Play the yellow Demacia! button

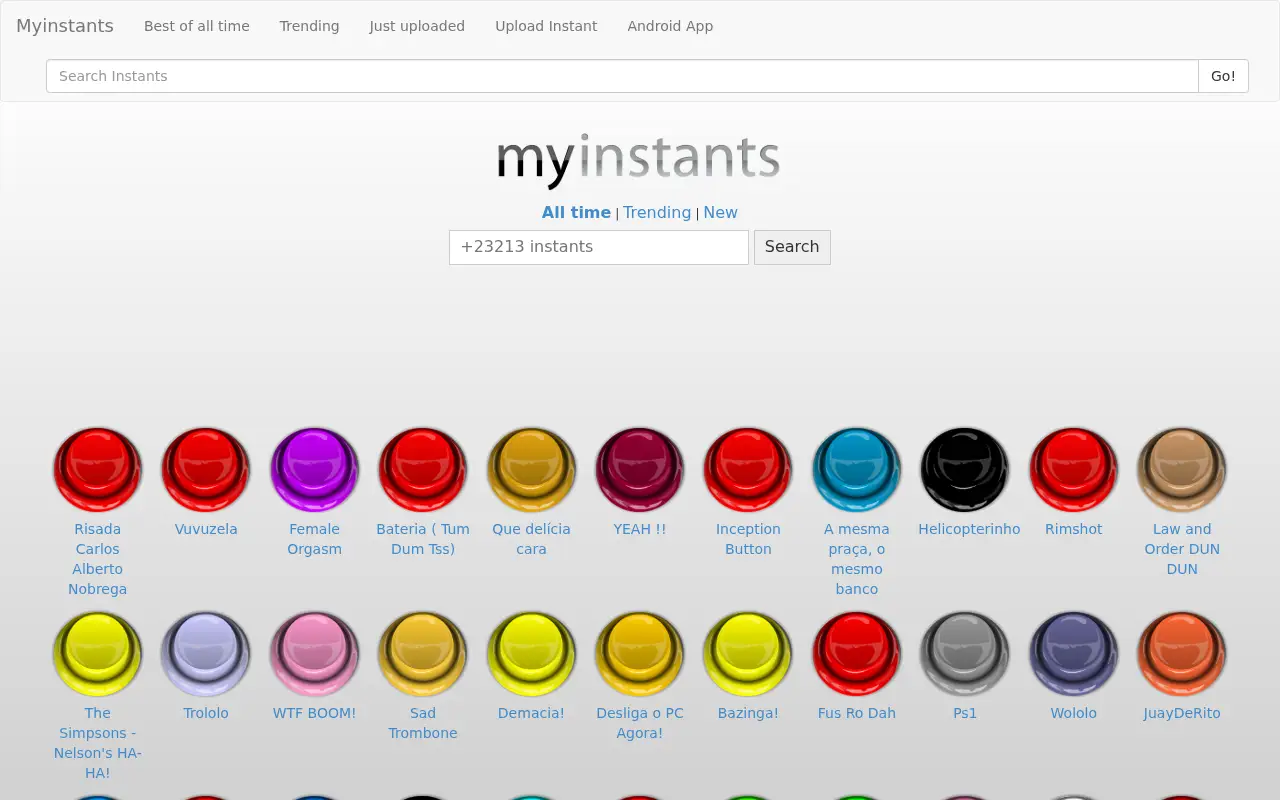click(532, 653)
